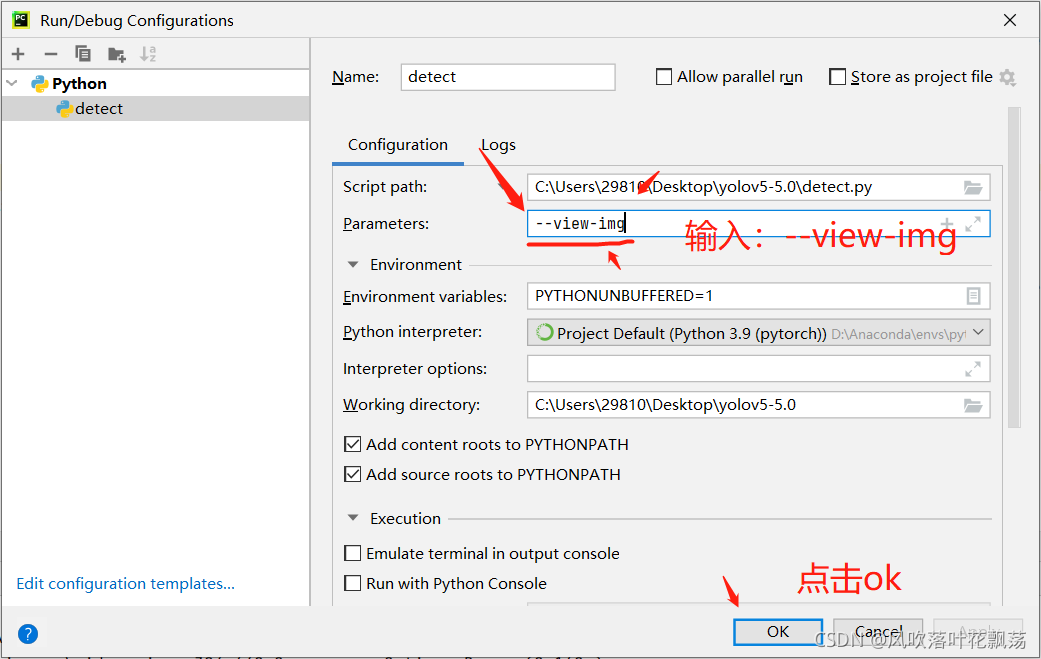Image resolution: width=1041 pixels, height=659 pixels.
Task: Switch to the Configuration tab
Action: coord(398,145)
